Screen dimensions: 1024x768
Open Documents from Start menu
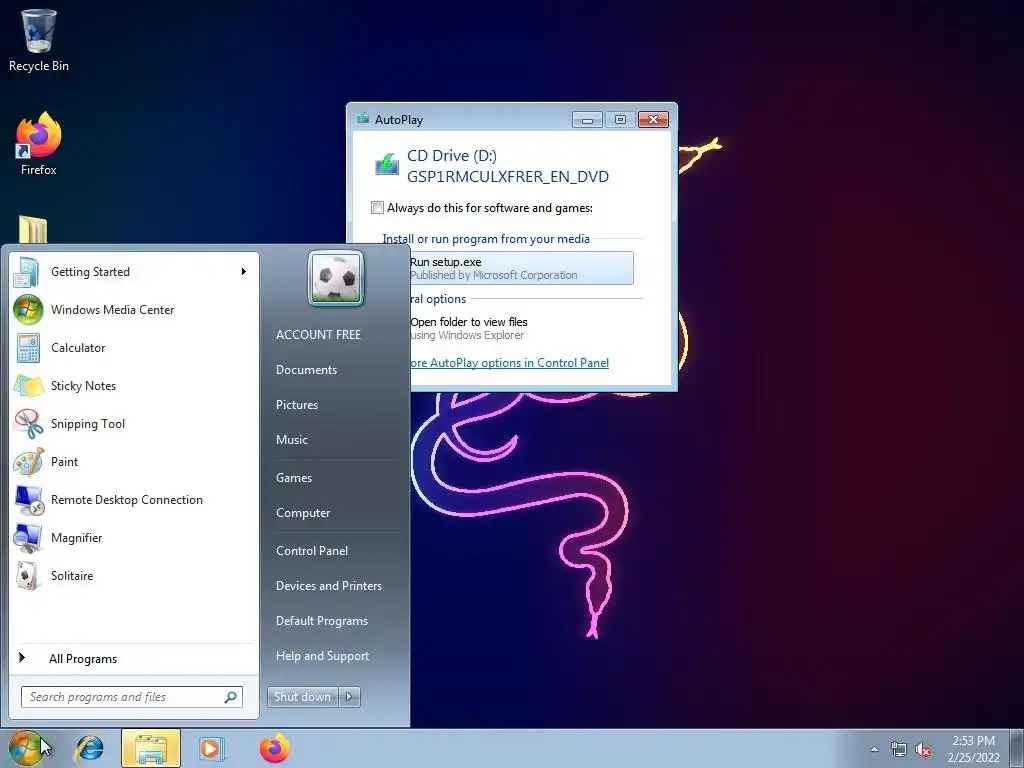[306, 370]
